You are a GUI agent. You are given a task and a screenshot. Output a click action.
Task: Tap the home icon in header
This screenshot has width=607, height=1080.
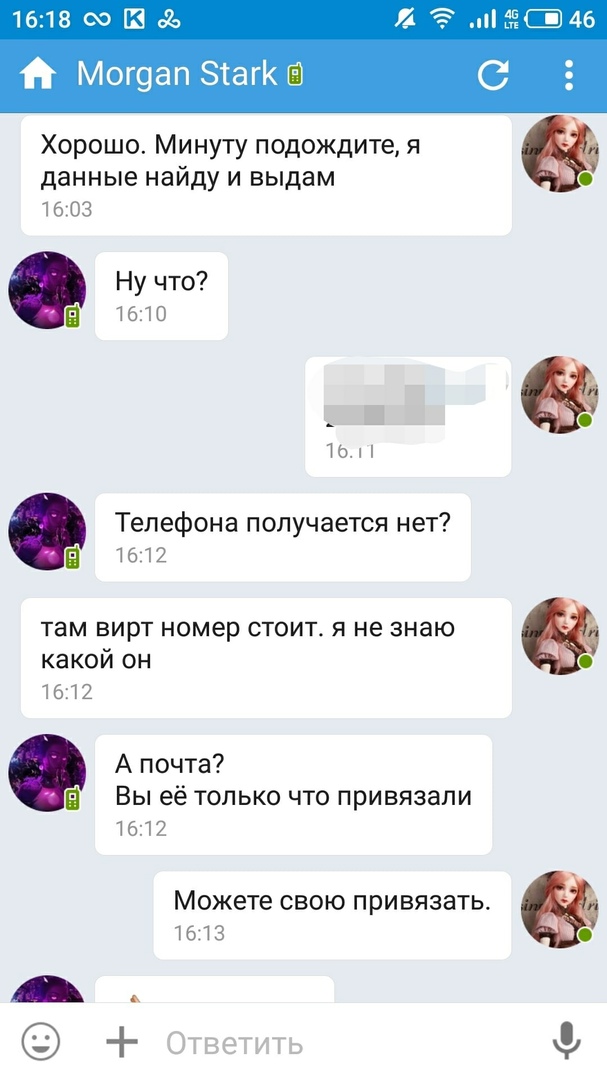38,74
